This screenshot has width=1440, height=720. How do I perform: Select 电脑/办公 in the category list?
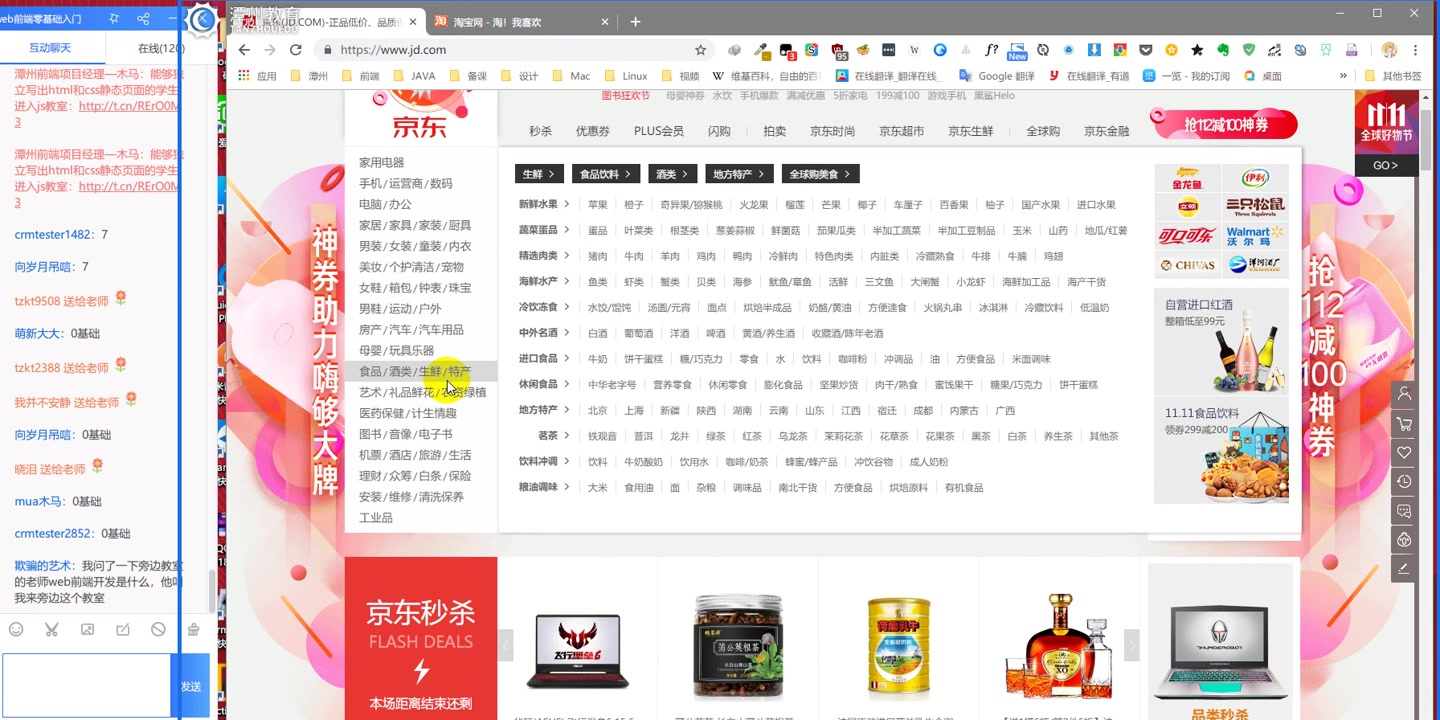(385, 204)
